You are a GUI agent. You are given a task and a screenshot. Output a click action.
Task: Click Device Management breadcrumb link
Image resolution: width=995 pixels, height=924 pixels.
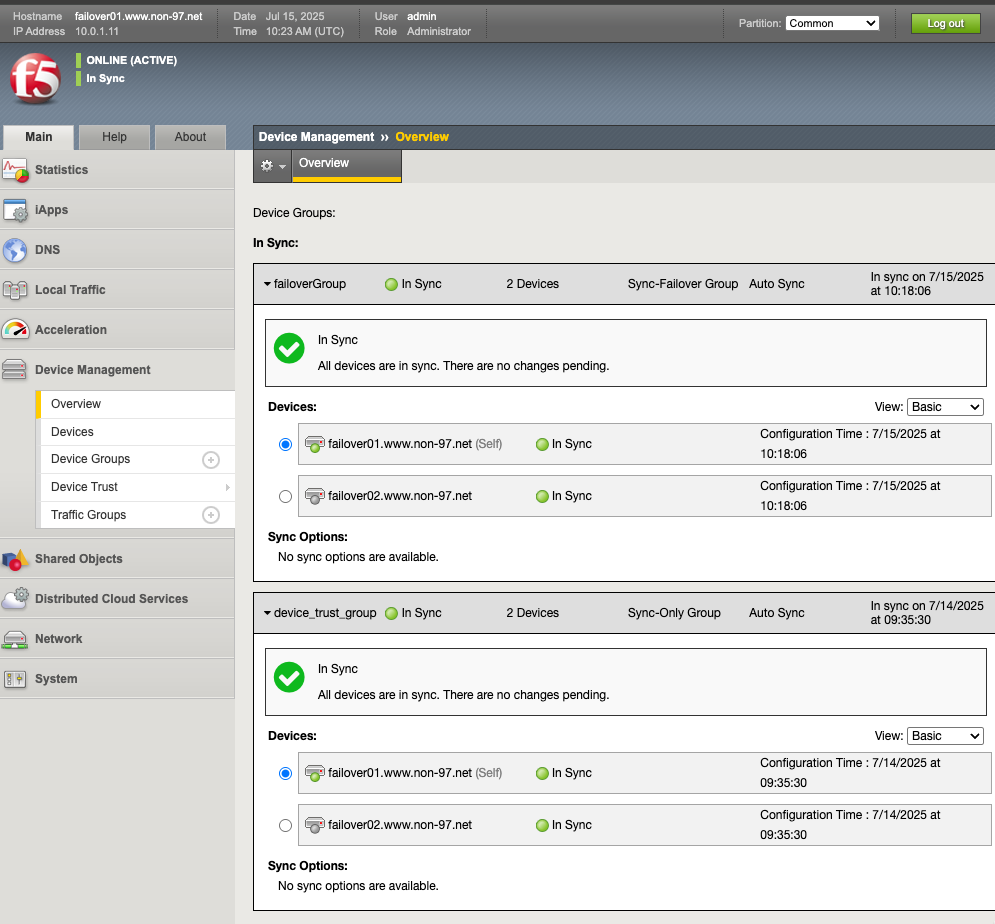point(316,137)
